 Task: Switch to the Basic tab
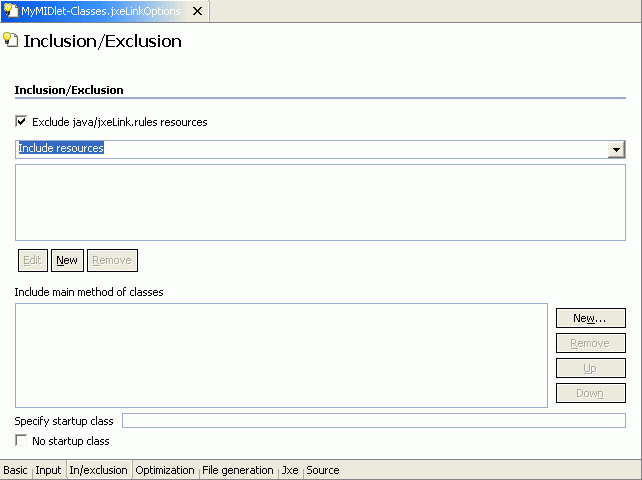(x=15, y=470)
